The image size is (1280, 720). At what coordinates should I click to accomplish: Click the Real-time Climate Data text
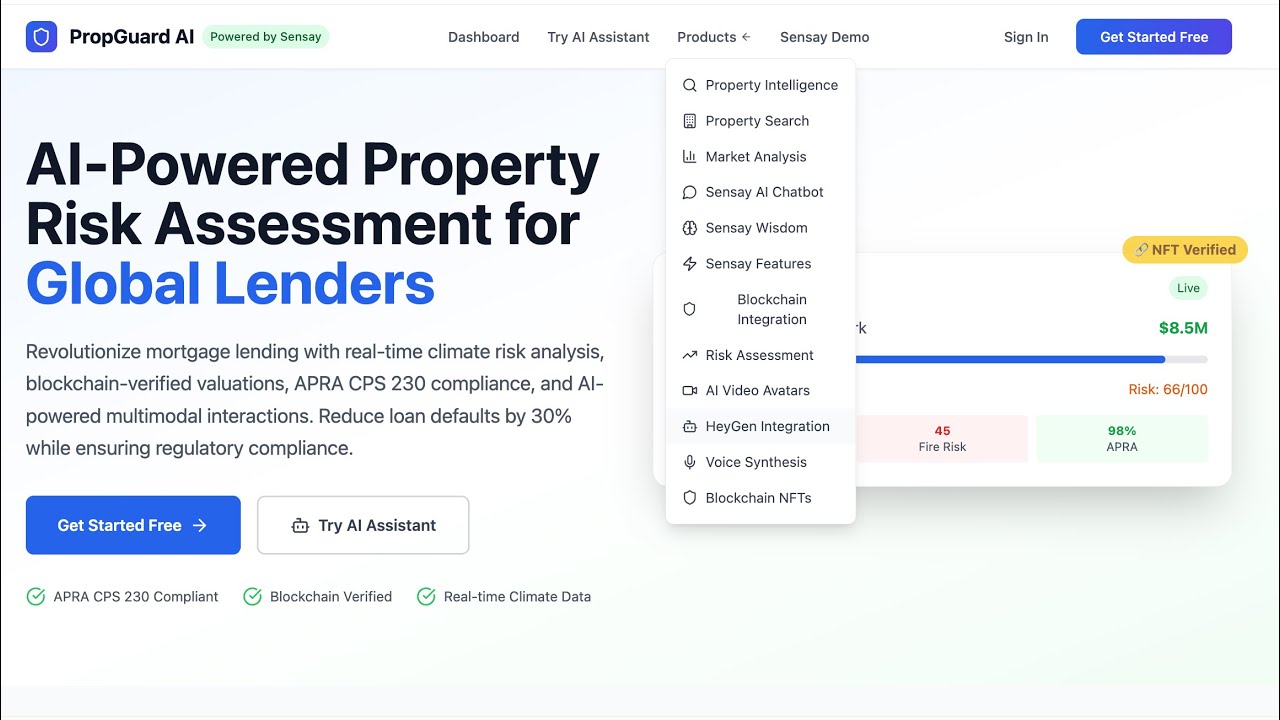517,597
